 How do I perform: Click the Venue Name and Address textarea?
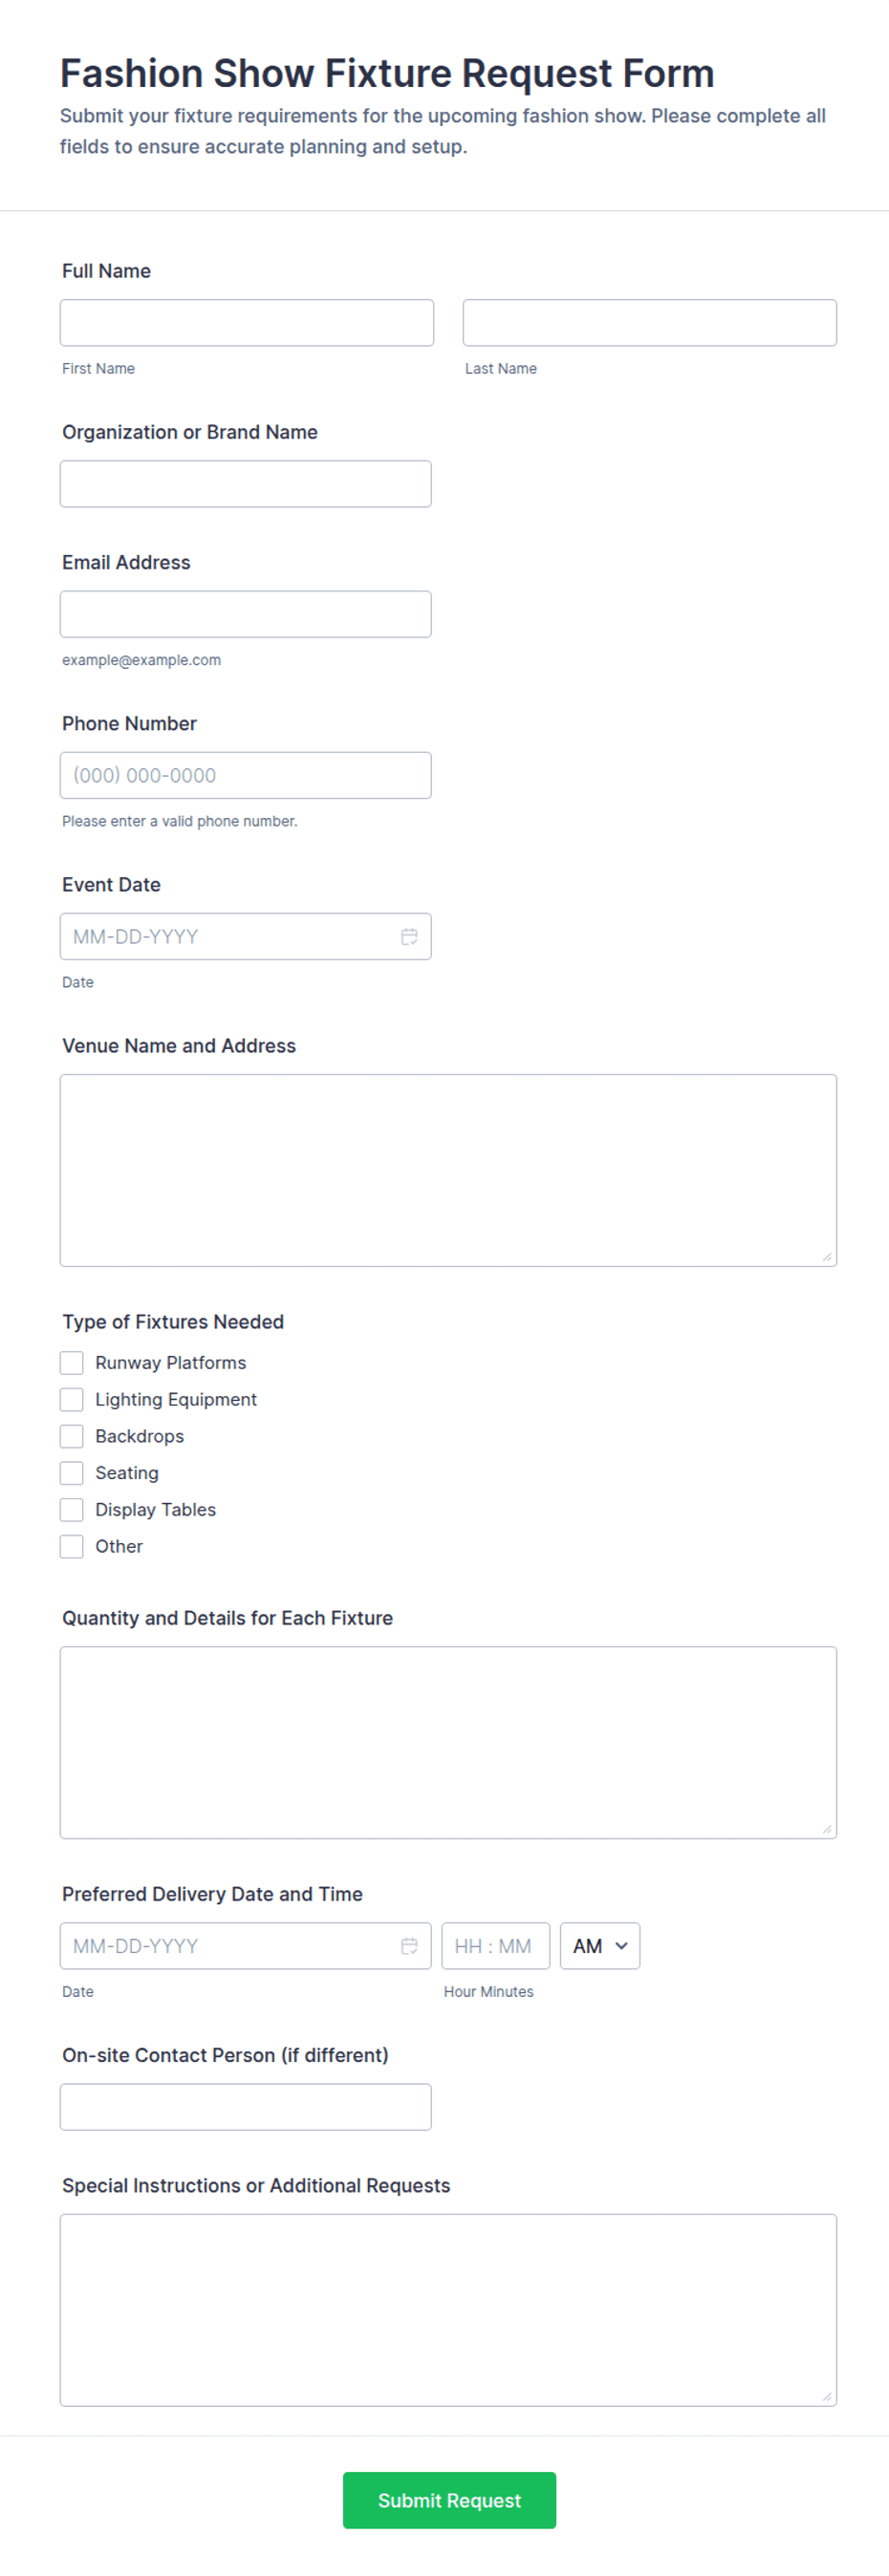pos(448,1170)
